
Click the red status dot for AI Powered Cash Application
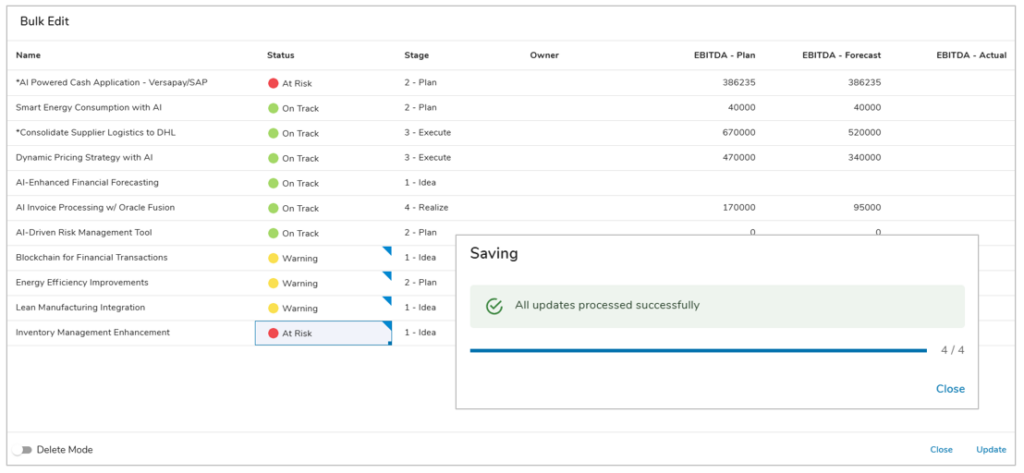pos(273,83)
